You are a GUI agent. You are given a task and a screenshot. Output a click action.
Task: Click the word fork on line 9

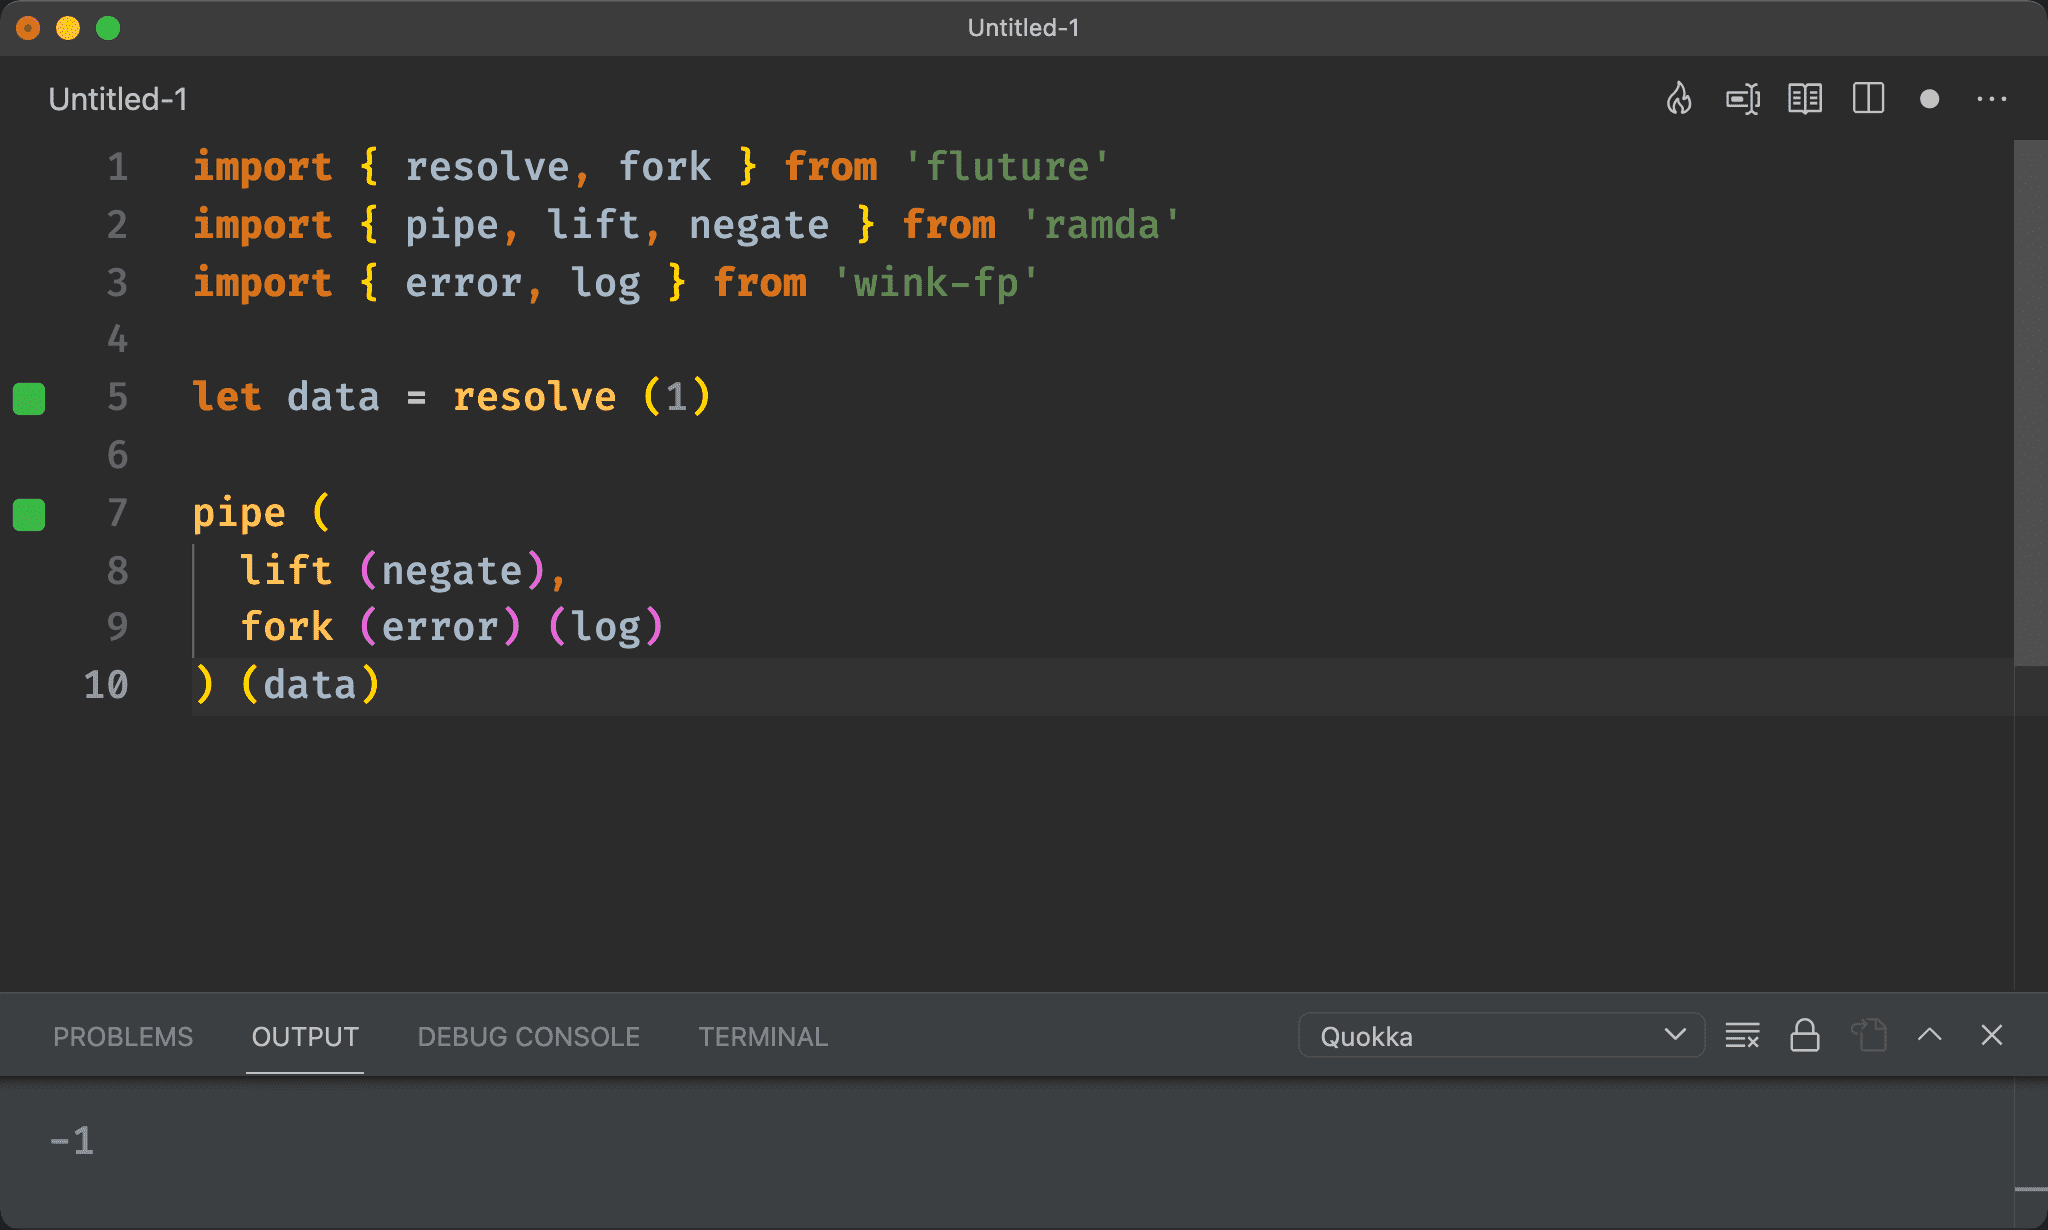[287, 628]
